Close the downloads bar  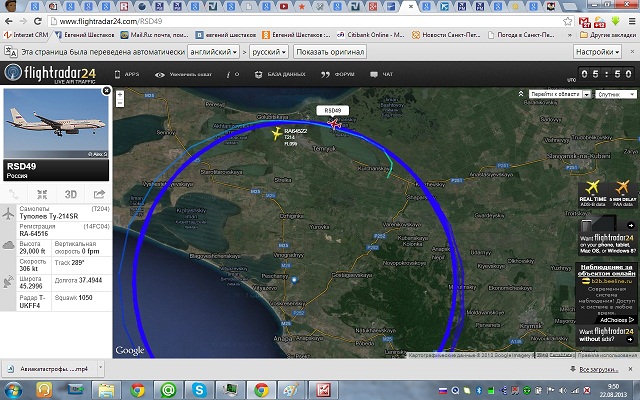click(x=630, y=369)
